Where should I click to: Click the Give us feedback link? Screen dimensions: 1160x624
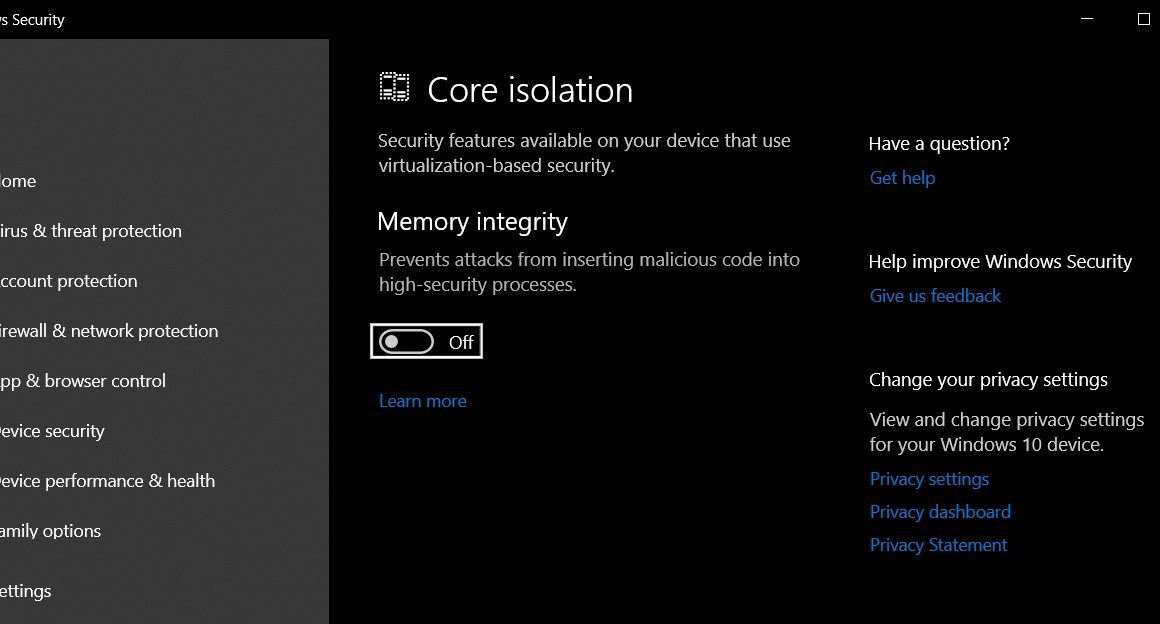[x=935, y=296]
